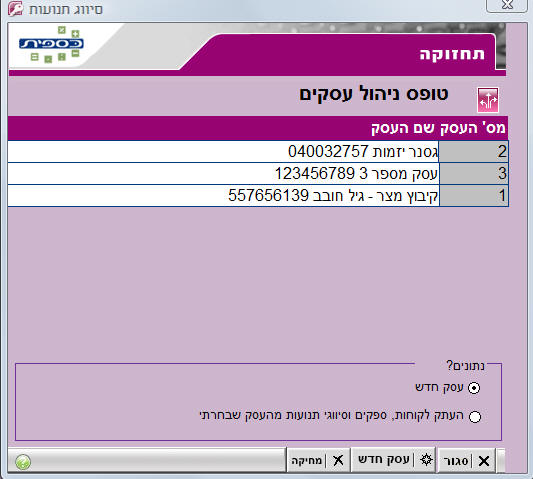
Task: Click the סגור button label
Action: coord(456,461)
